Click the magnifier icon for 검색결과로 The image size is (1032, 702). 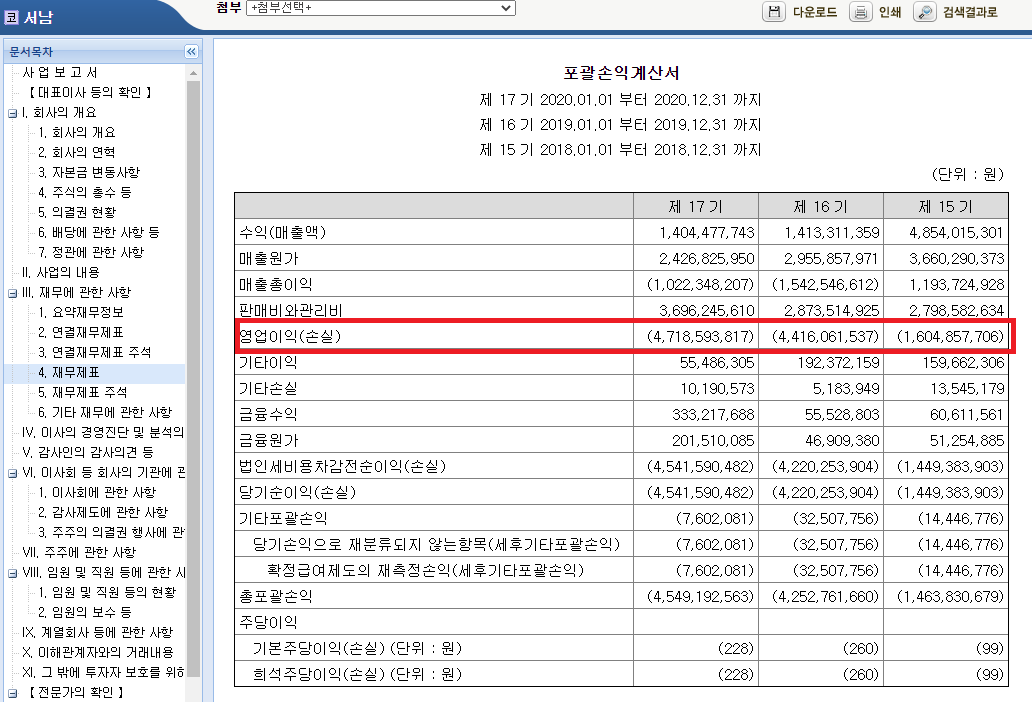pyautogui.click(x=925, y=12)
